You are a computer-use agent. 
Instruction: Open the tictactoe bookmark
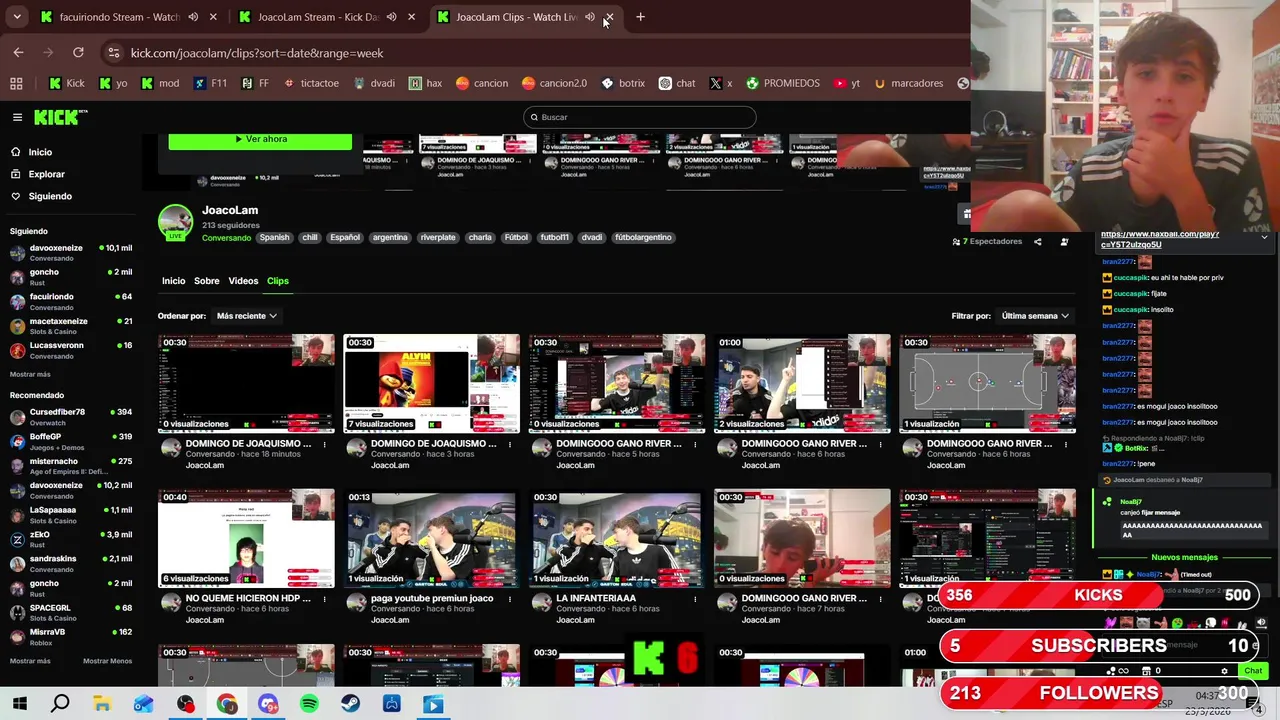click(312, 83)
